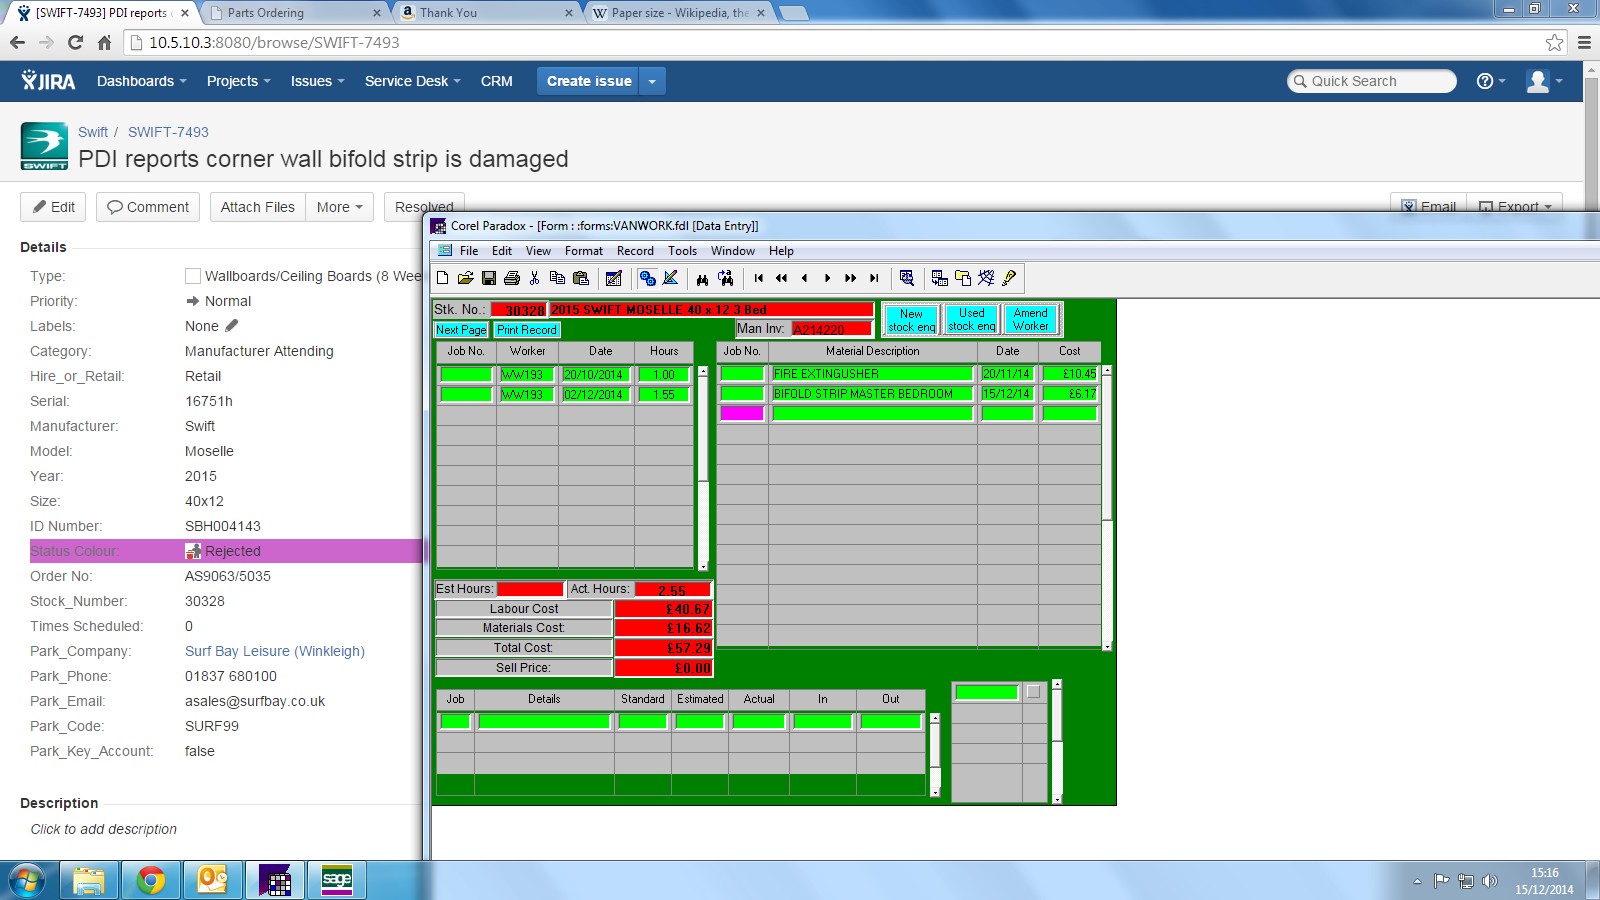This screenshot has height=900, width=1600.
Task: Click Attach Files on the issue
Action: (258, 207)
